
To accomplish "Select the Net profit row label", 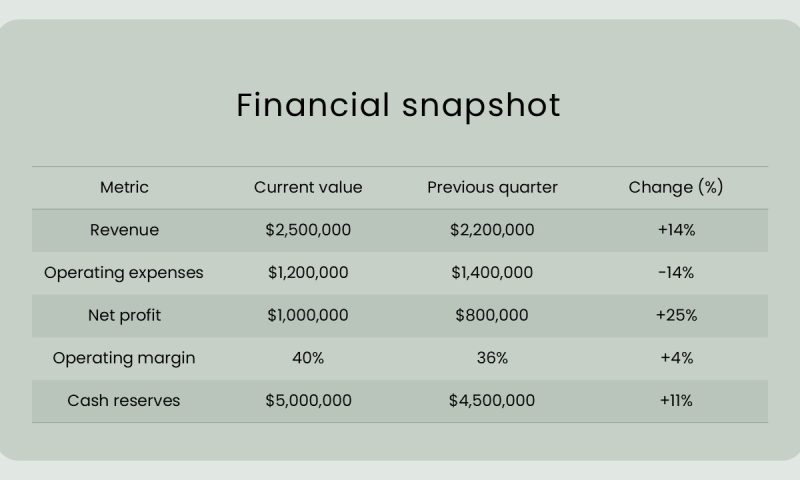I will [x=124, y=316].
